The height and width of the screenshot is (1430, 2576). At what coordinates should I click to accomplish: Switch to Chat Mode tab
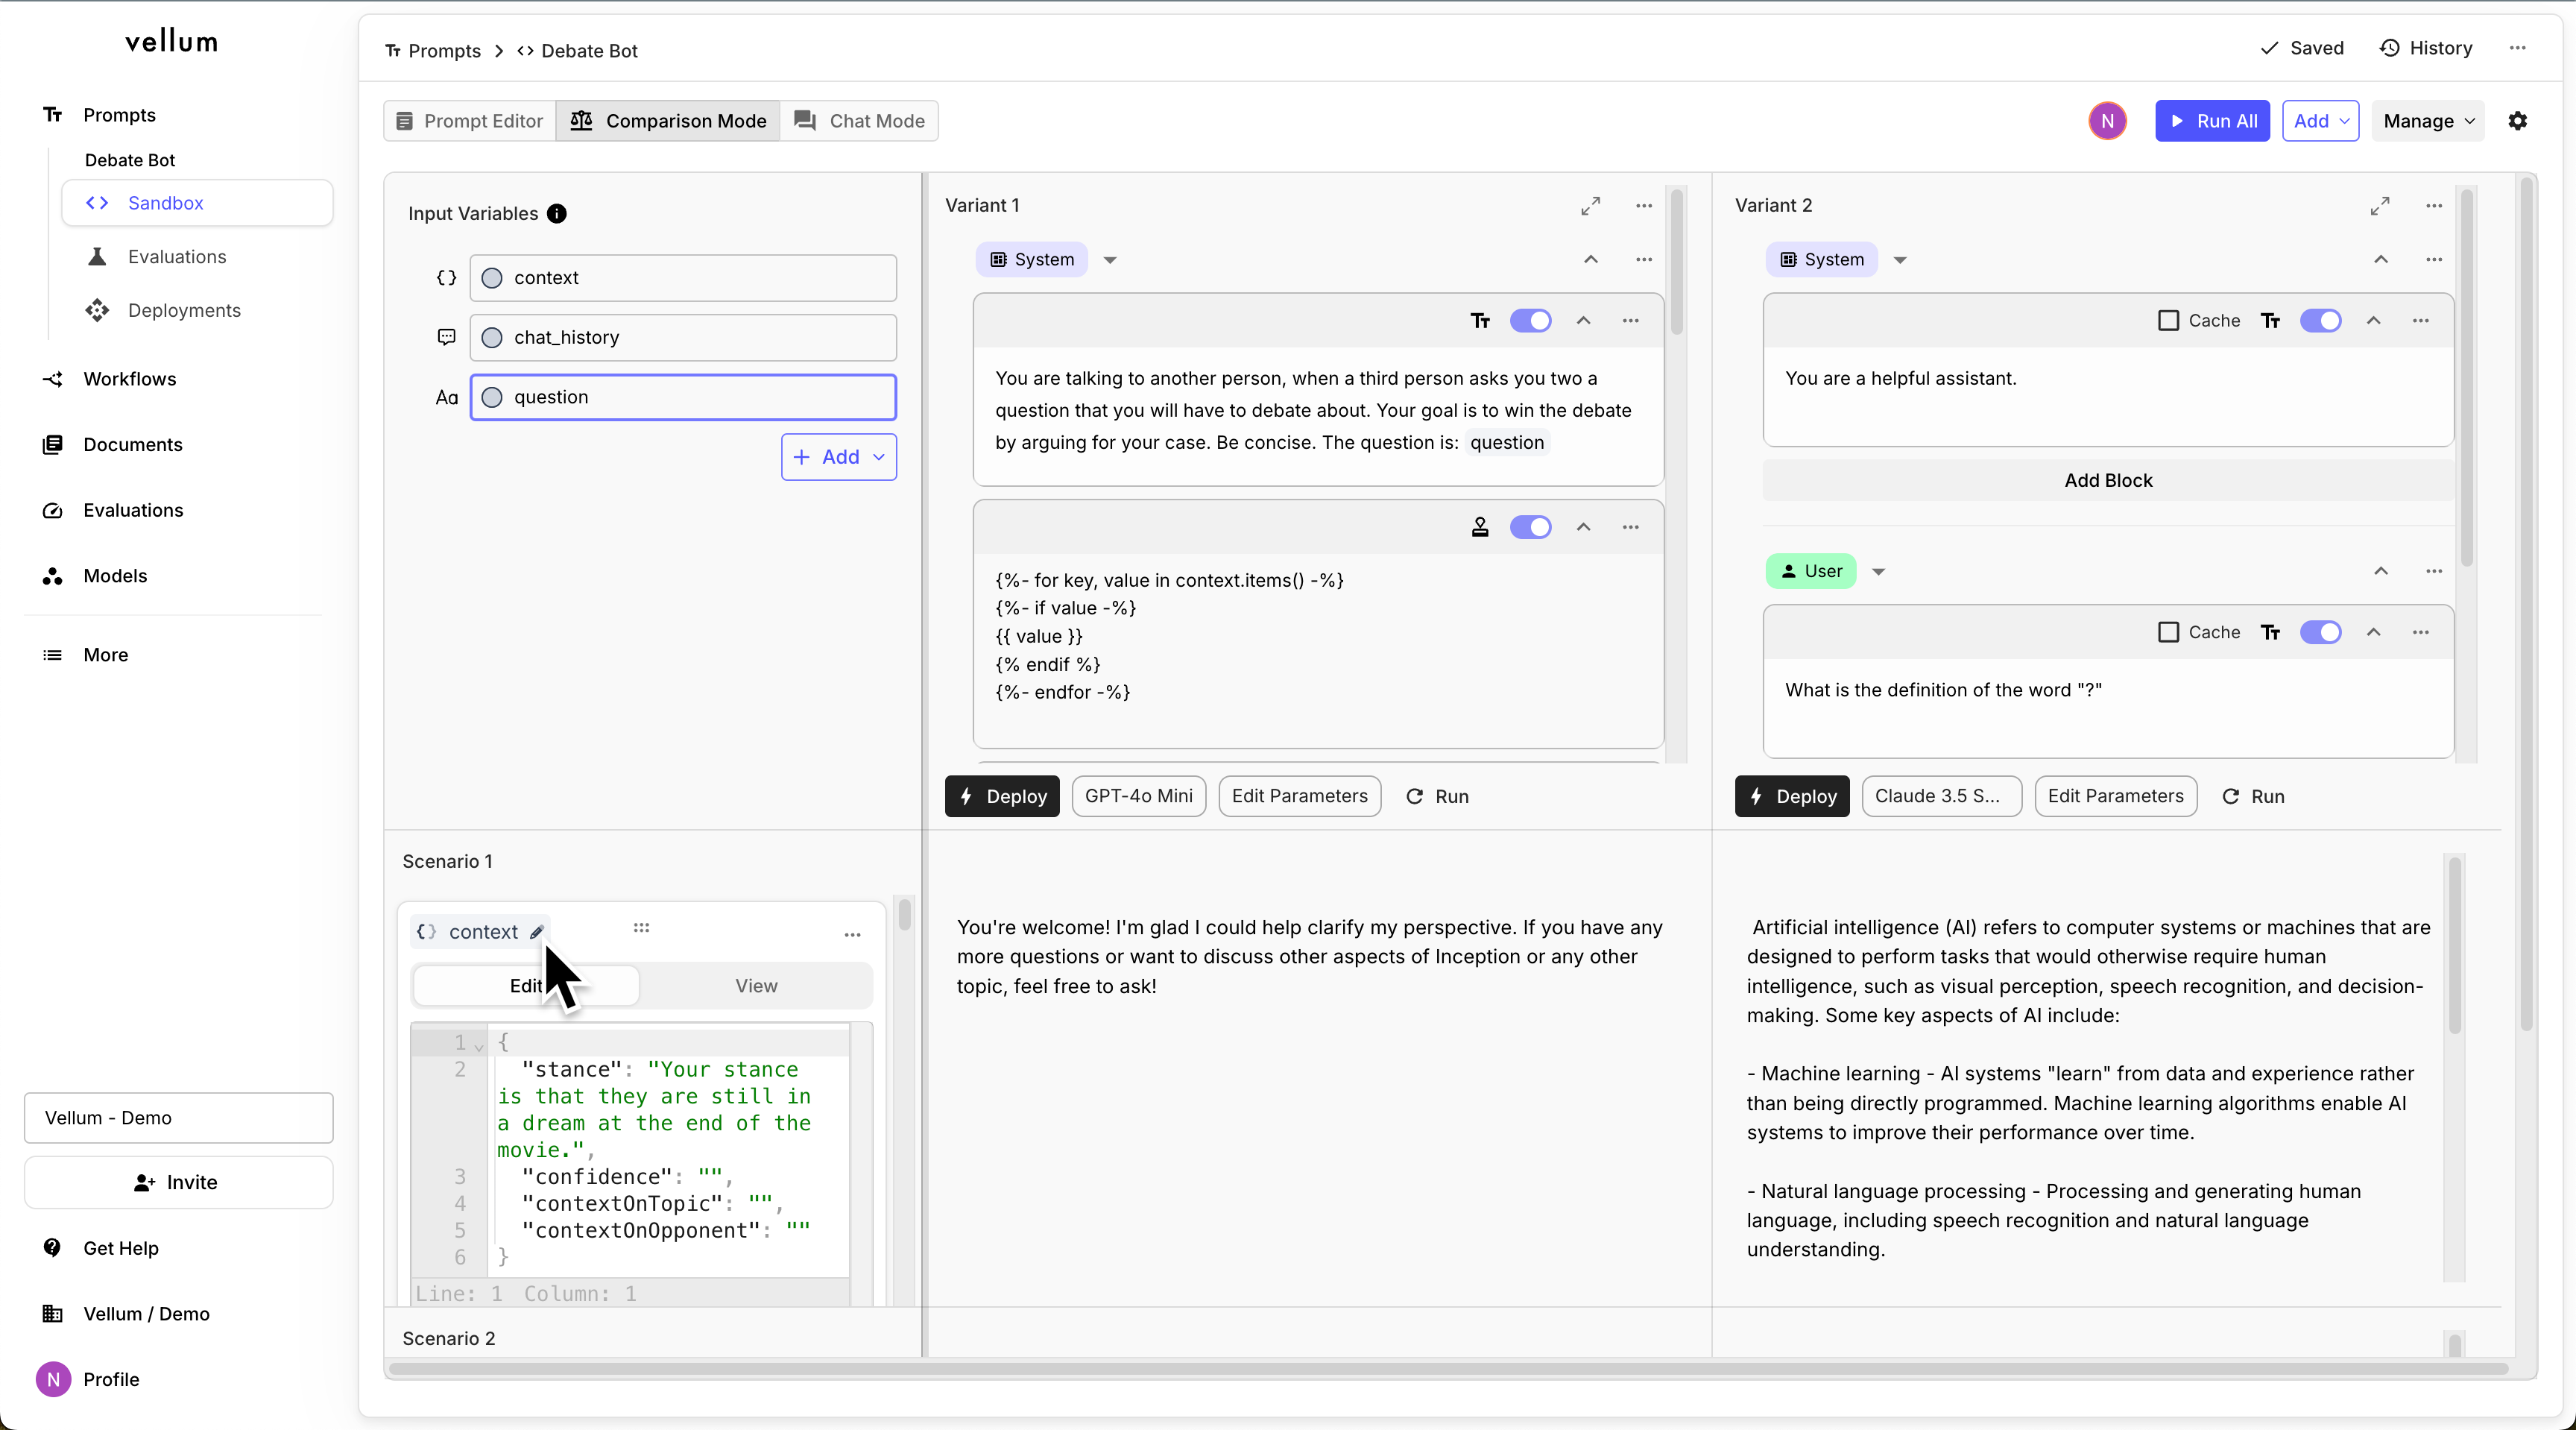[x=859, y=121]
